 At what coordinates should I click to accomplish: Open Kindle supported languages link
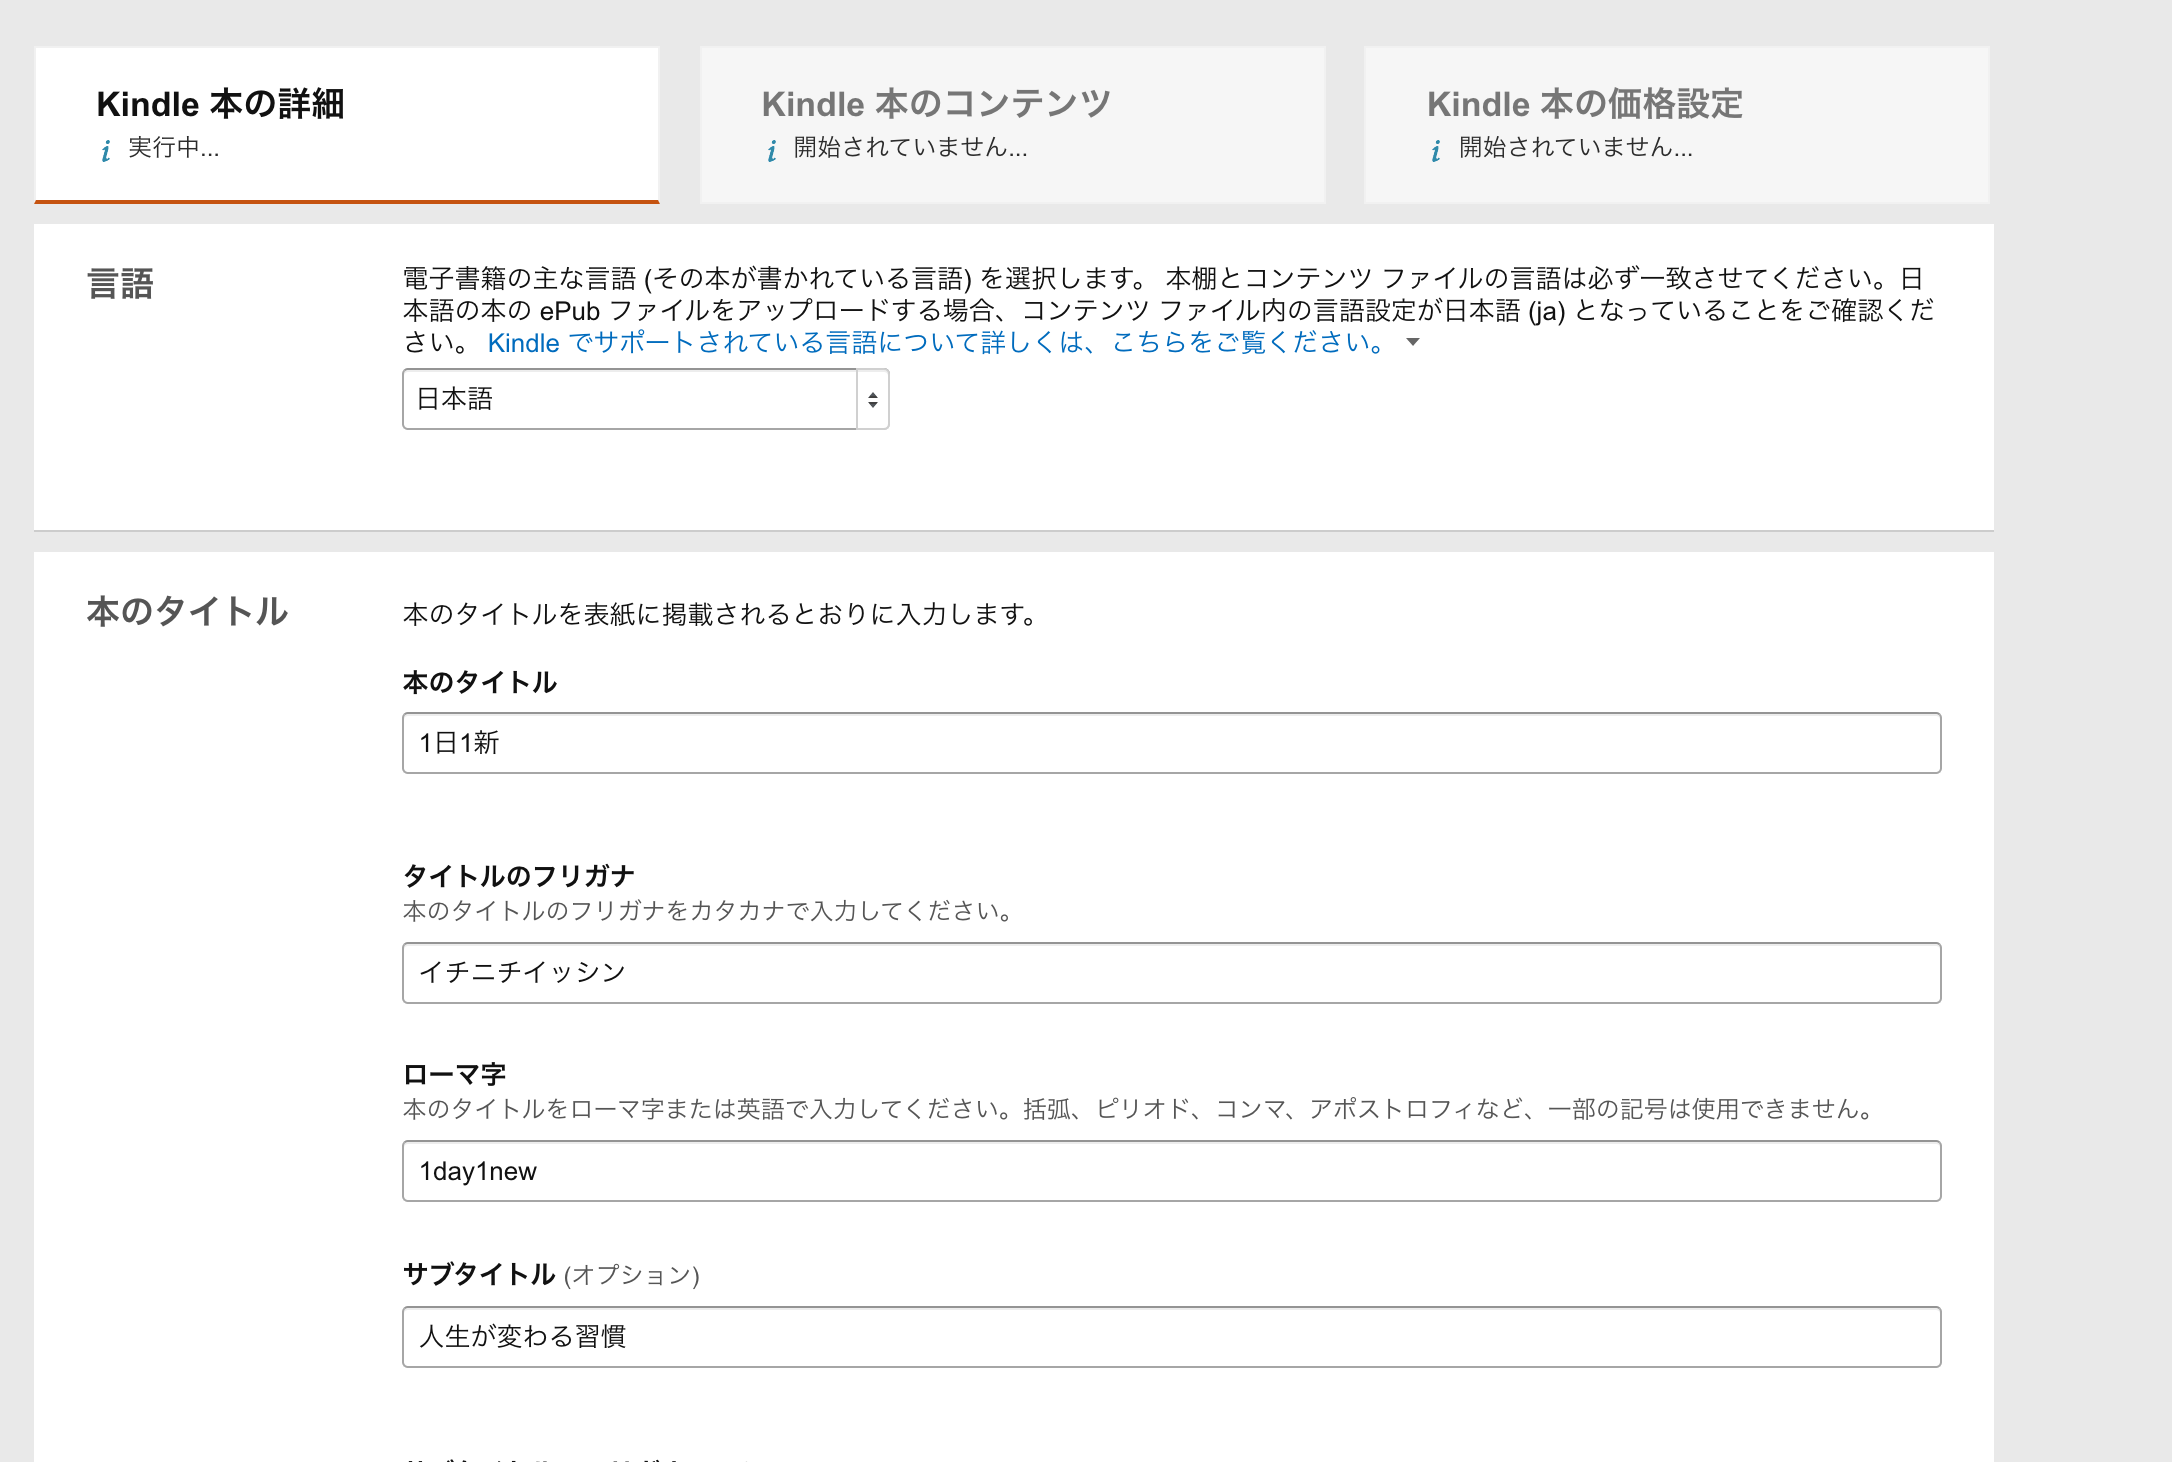click(937, 343)
